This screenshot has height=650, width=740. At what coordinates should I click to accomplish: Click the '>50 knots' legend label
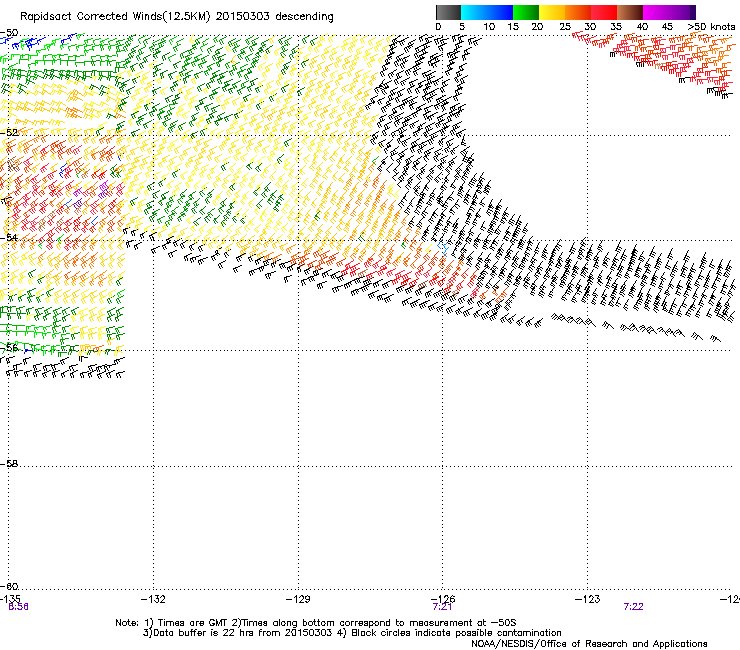(x=711, y=27)
